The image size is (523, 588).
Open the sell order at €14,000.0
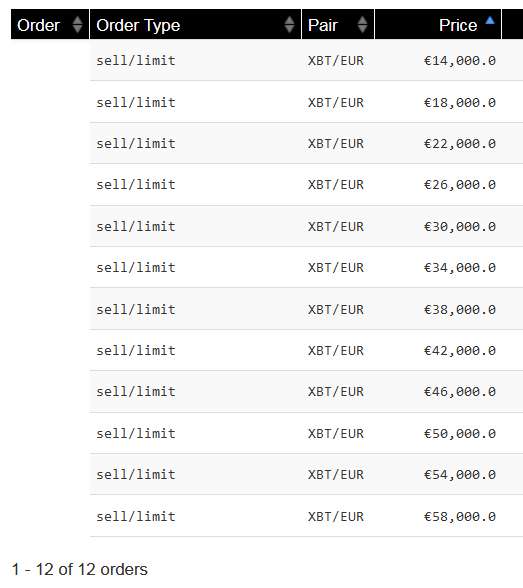(x=306, y=60)
